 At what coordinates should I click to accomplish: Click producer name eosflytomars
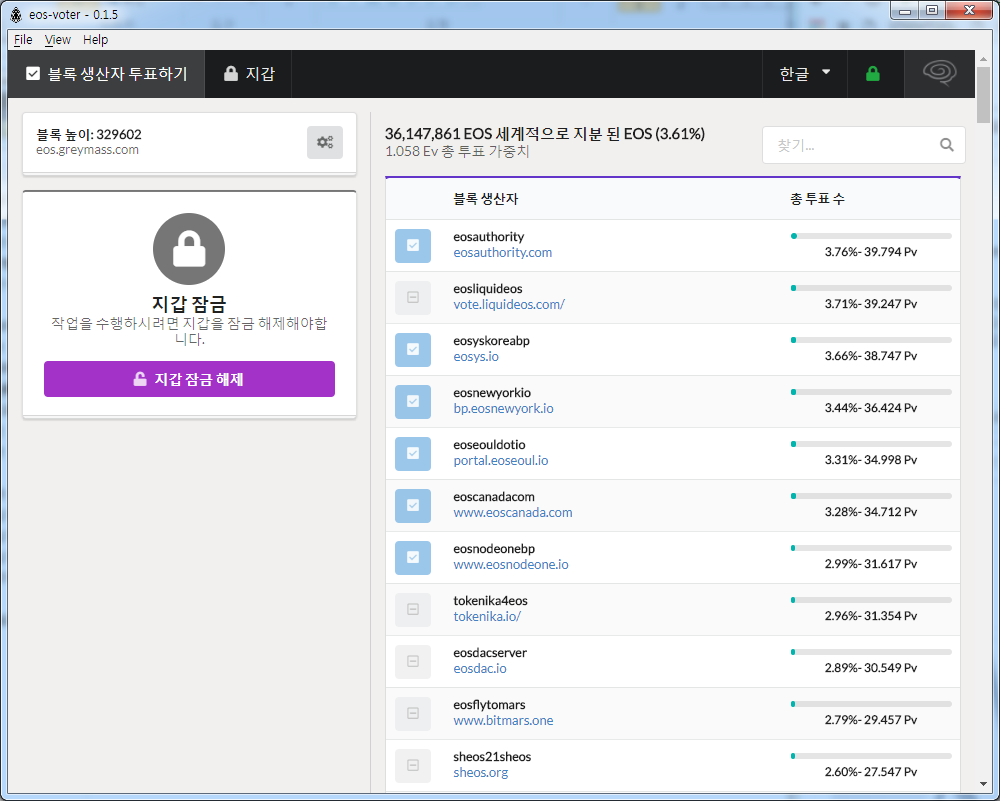click(x=489, y=705)
